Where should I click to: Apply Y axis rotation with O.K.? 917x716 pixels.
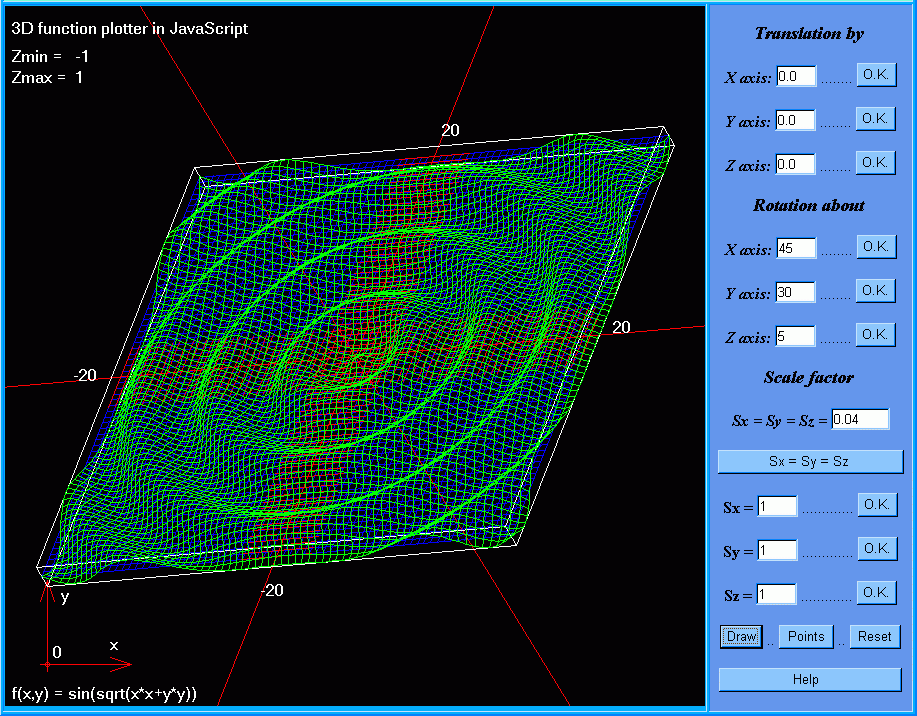tap(875, 291)
